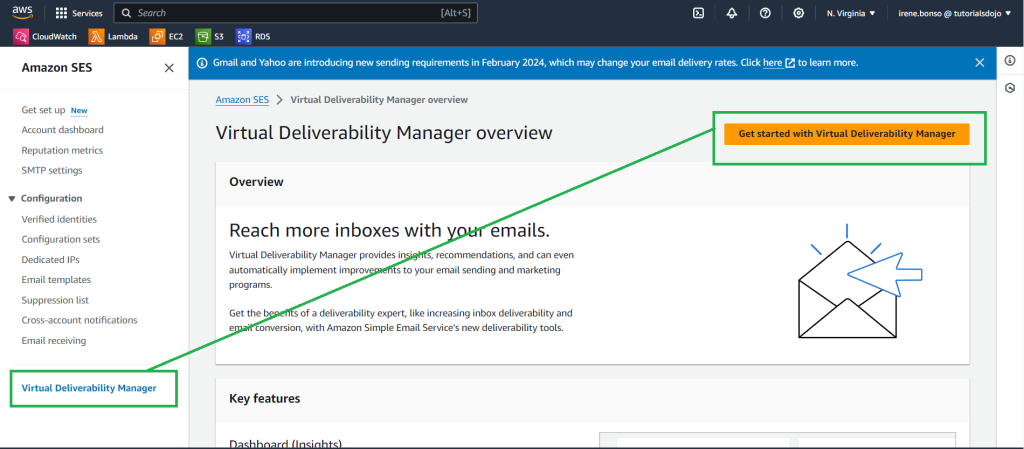Click the Amazon SES breadcrumb link
Viewport: 1024px width, 449px height.
click(242, 100)
